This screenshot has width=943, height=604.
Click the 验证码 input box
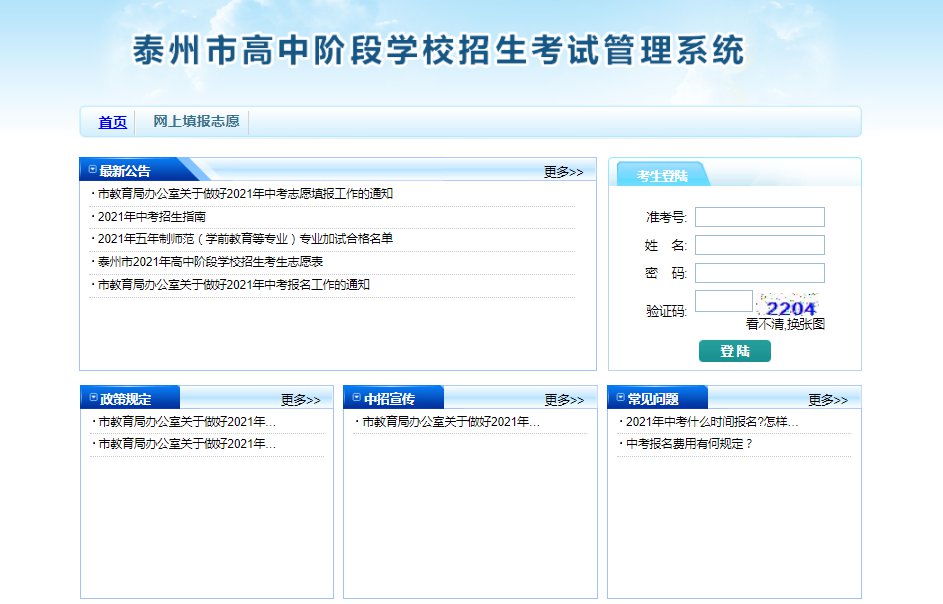723,301
